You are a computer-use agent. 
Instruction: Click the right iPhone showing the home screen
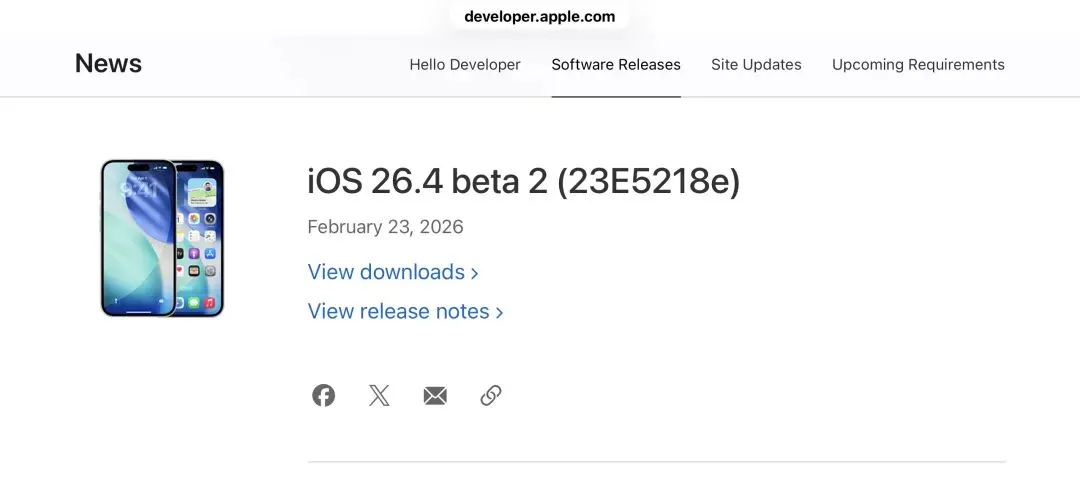(202, 238)
